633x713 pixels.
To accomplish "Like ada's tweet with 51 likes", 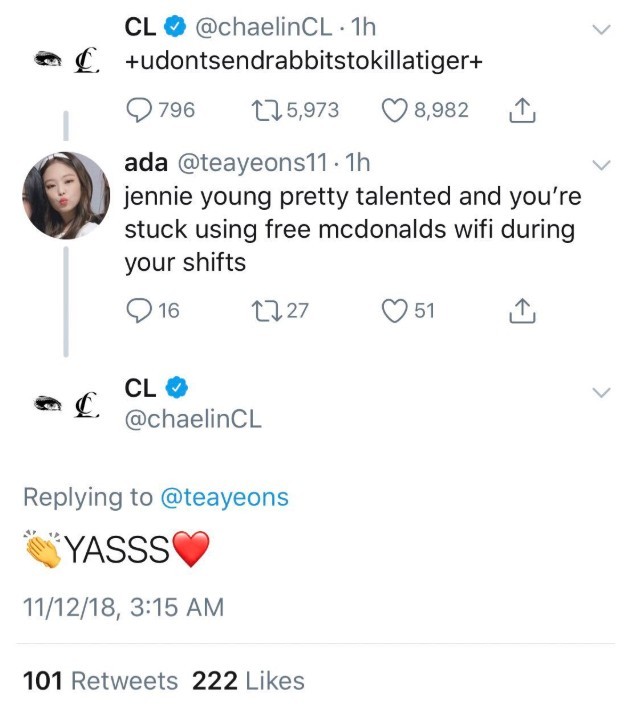I will [x=397, y=311].
